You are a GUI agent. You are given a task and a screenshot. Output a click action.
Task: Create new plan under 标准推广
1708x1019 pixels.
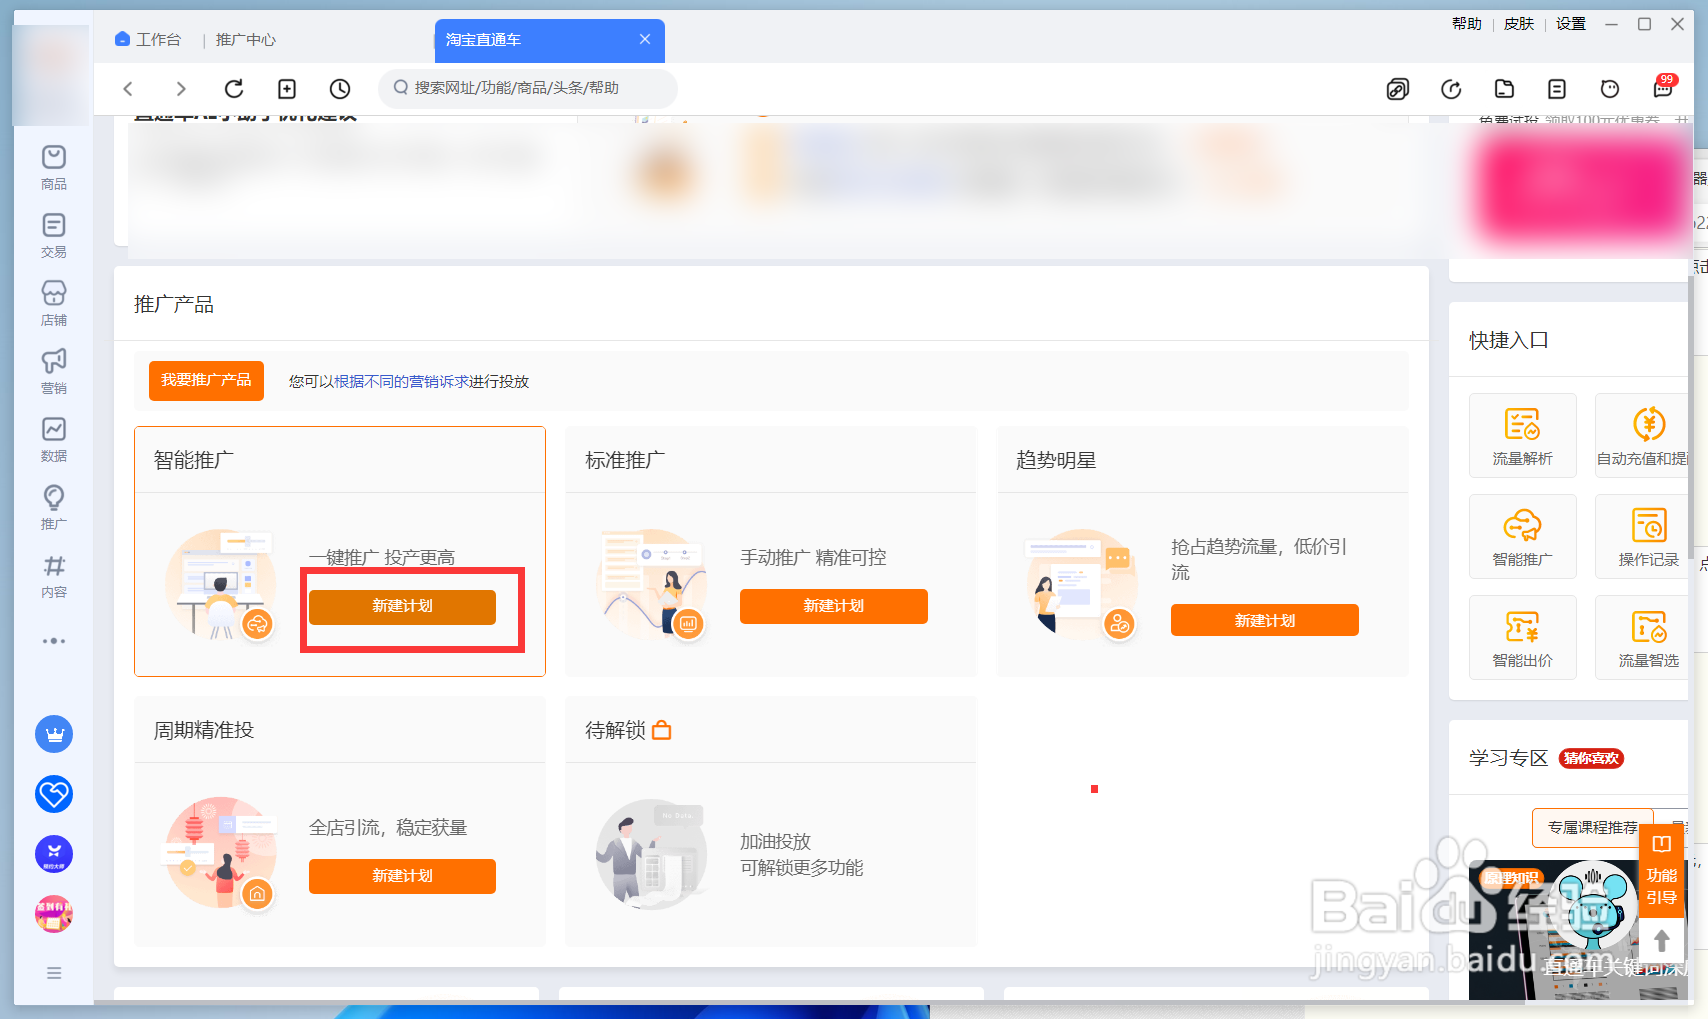(834, 606)
